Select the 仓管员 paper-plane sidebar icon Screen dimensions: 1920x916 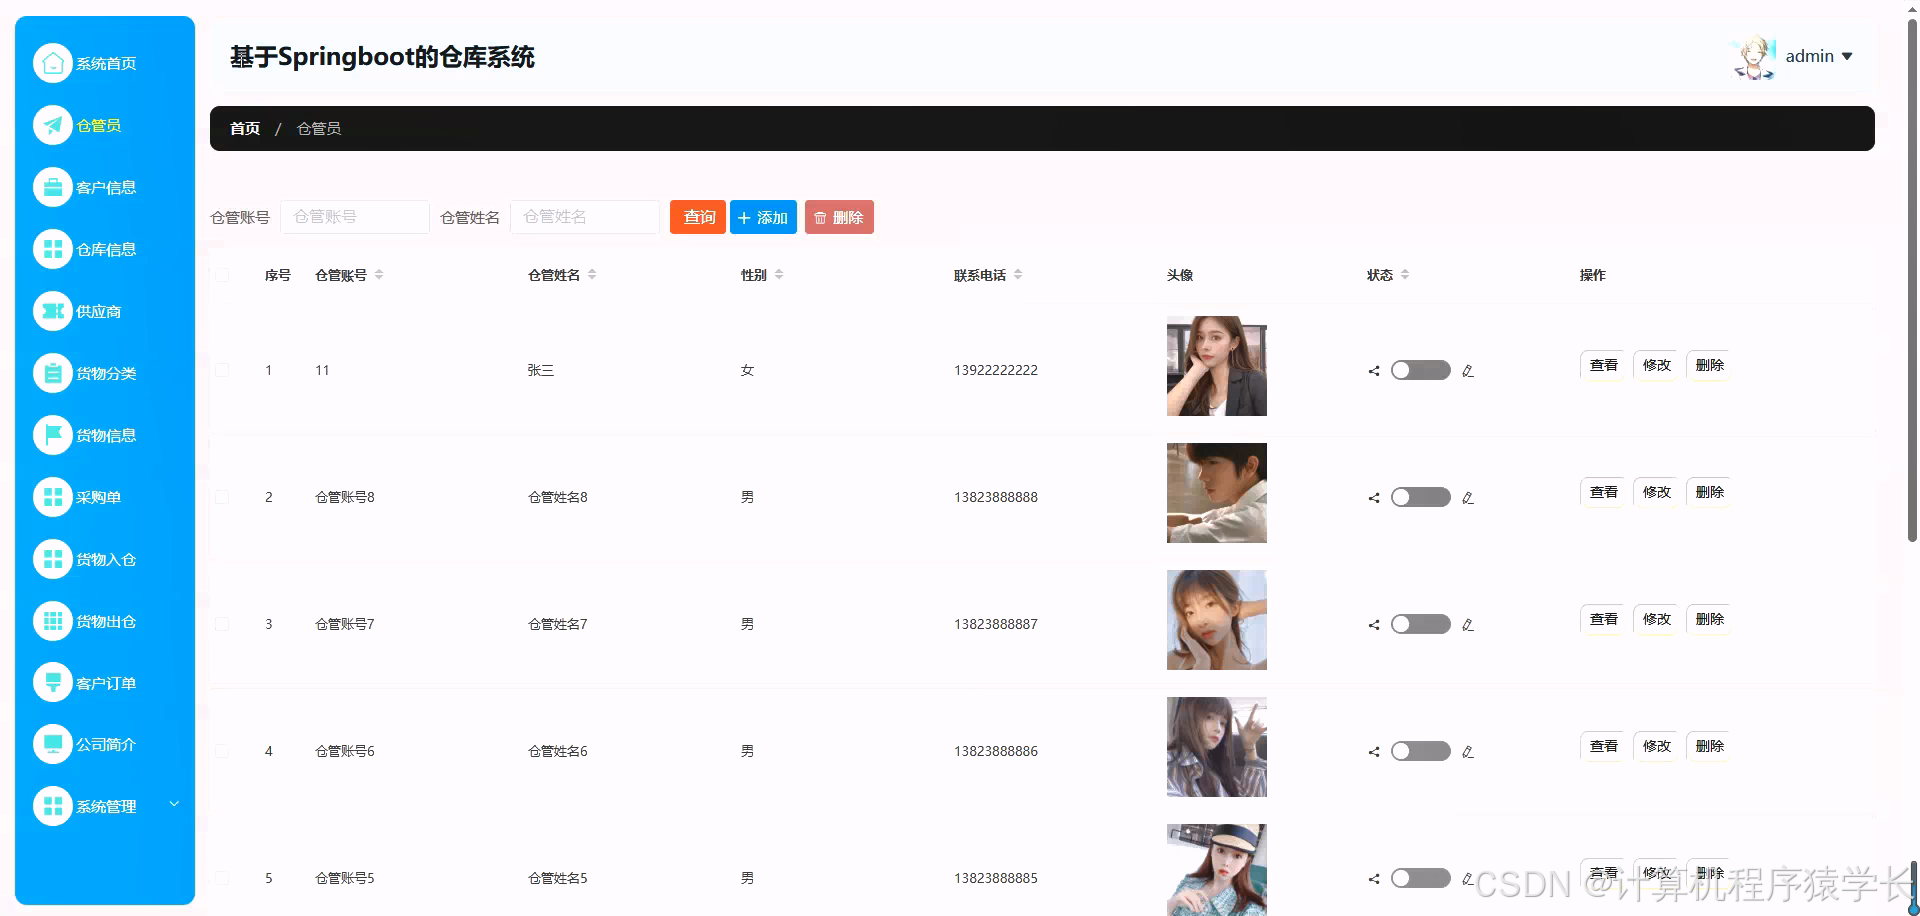[x=53, y=125]
